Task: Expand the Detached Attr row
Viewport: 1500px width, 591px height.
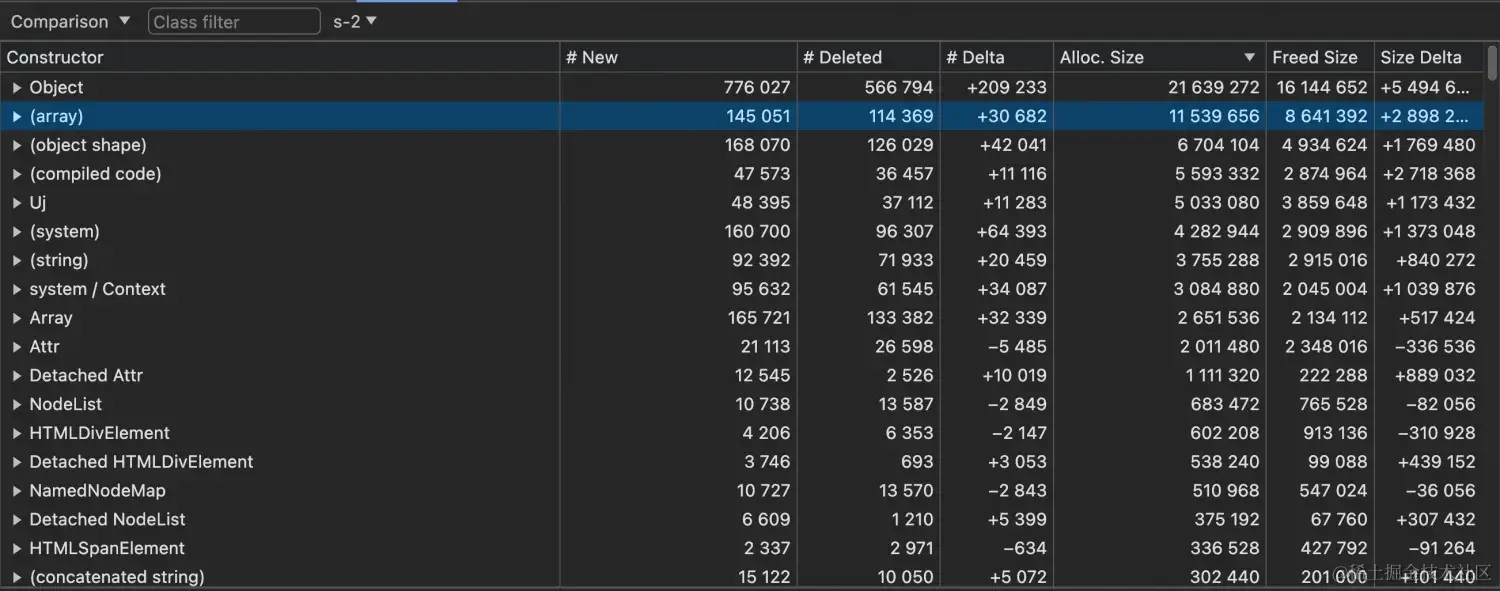Action: click(16, 376)
